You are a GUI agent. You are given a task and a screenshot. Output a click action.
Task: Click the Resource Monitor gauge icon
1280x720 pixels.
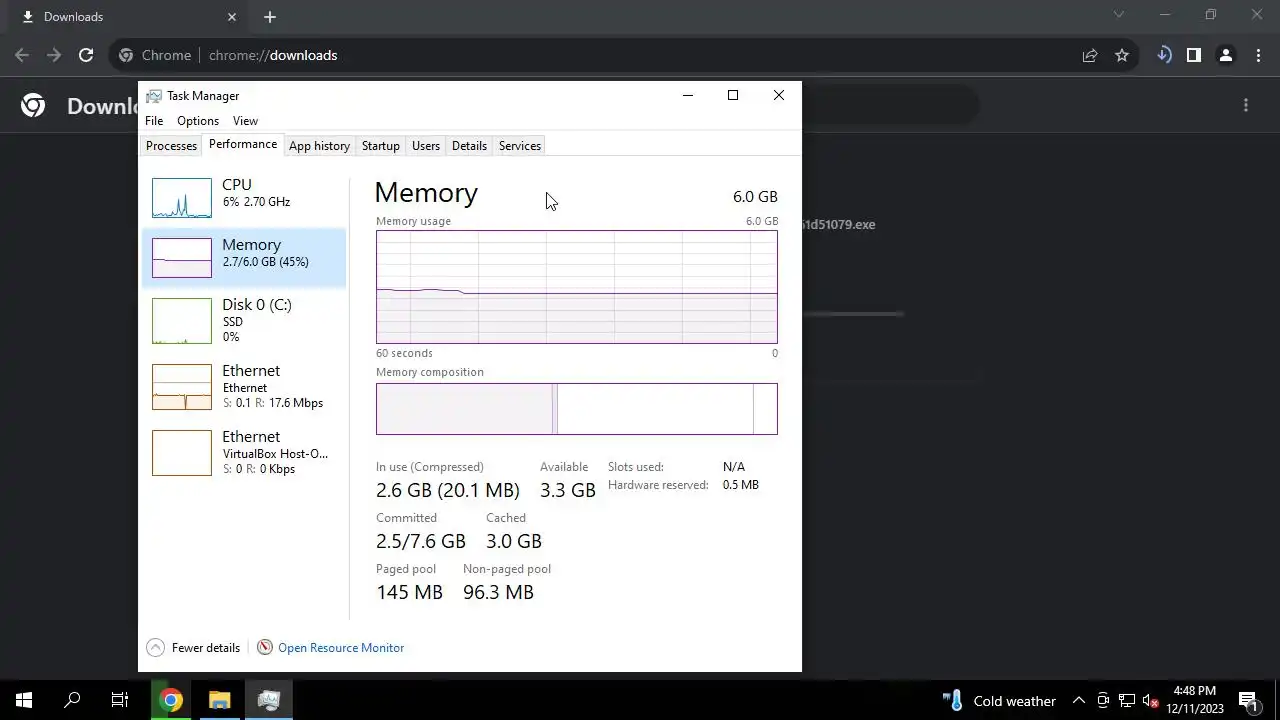click(x=265, y=647)
